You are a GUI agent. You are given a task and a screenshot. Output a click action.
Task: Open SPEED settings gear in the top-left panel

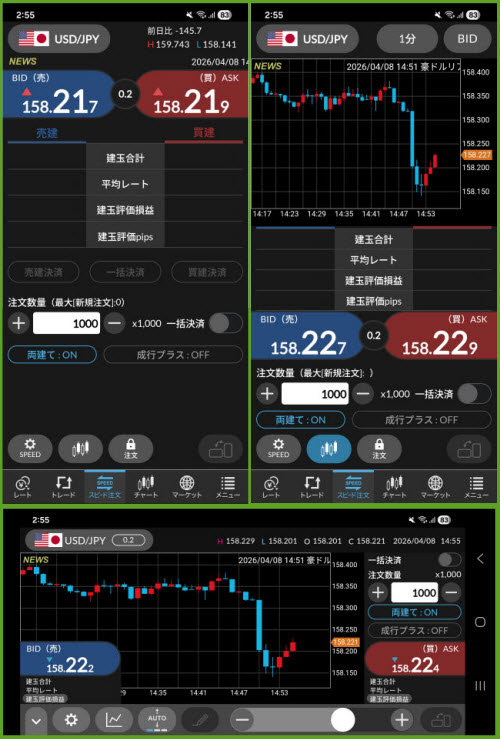(30, 448)
